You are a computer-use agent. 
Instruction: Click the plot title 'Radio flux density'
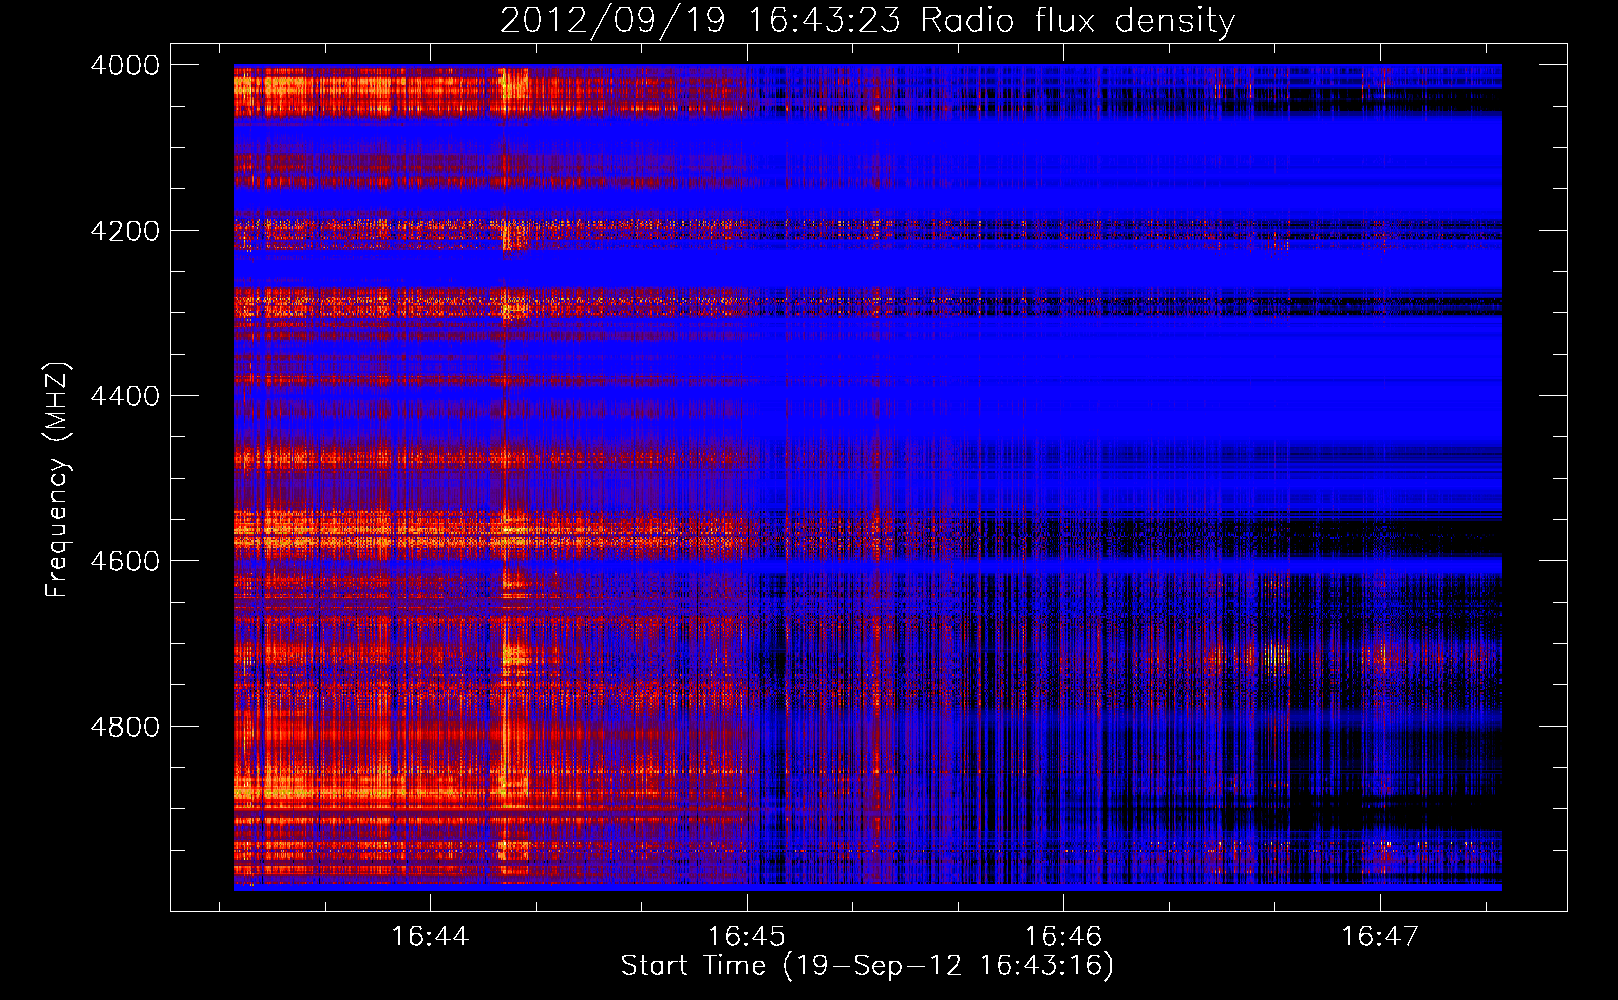[1078, 21]
